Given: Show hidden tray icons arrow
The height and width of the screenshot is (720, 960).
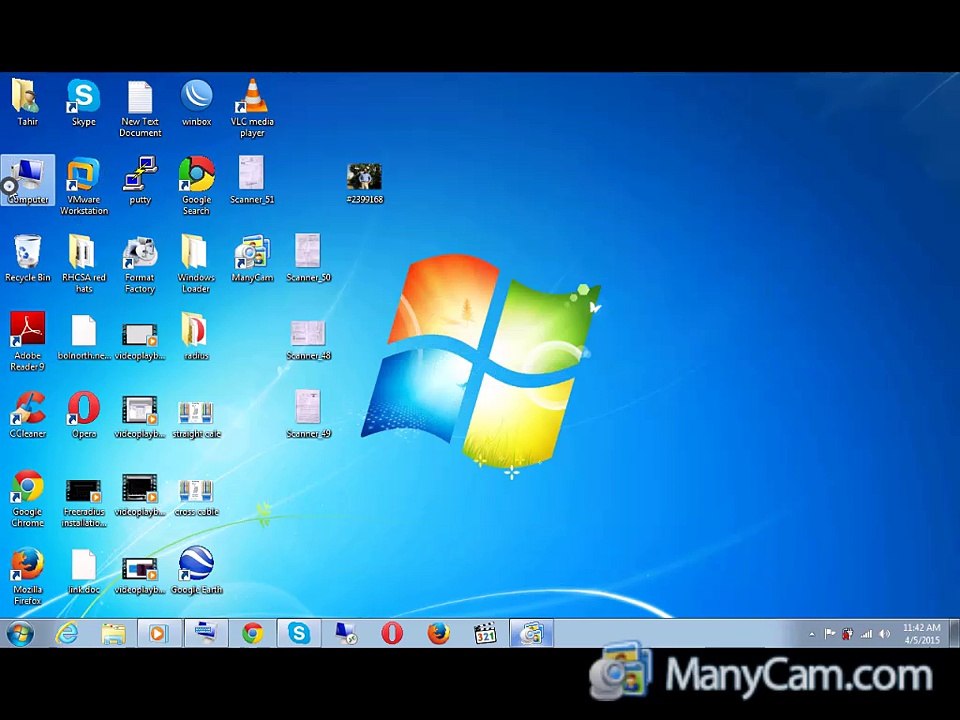Looking at the screenshot, I should click(812, 634).
